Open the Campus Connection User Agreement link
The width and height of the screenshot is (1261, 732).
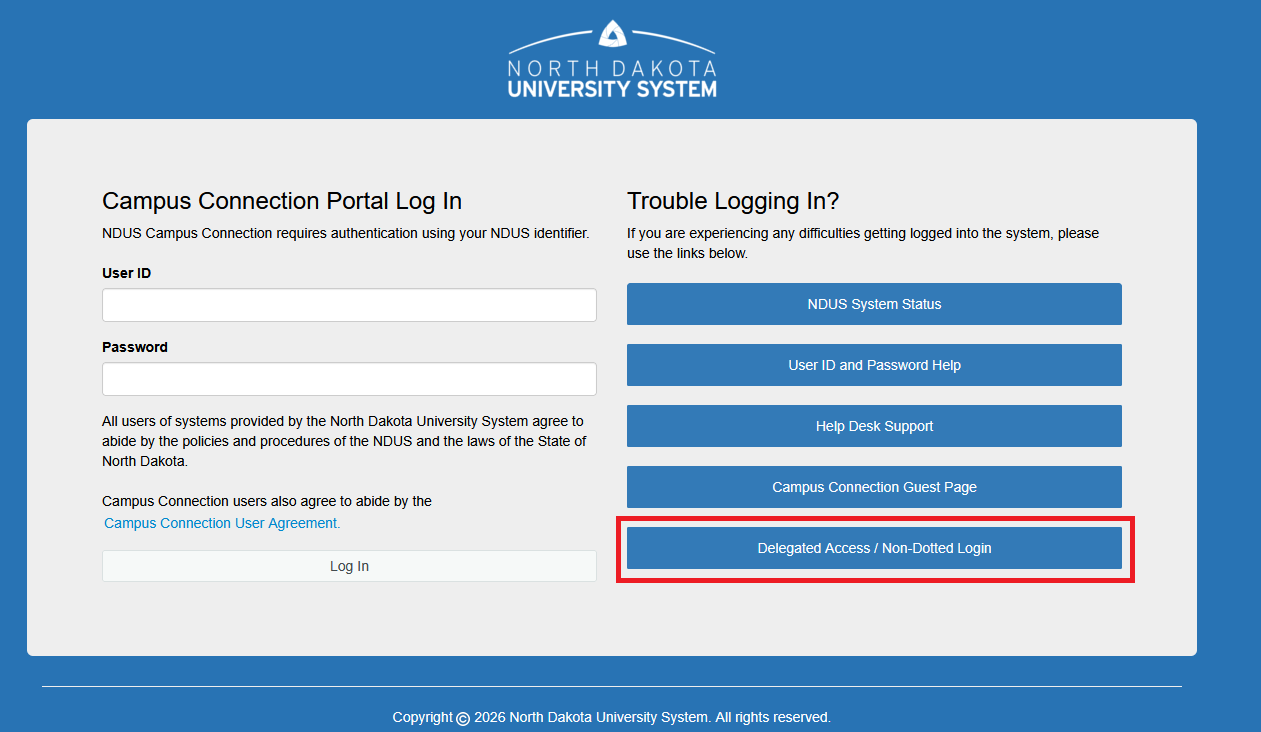coord(222,523)
